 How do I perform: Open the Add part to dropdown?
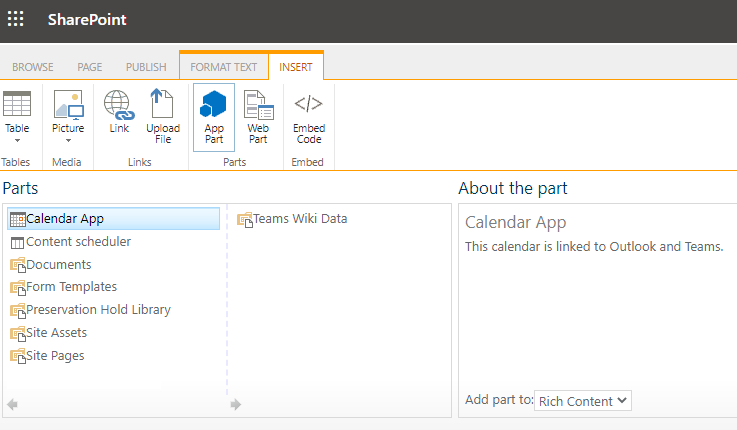coord(582,401)
